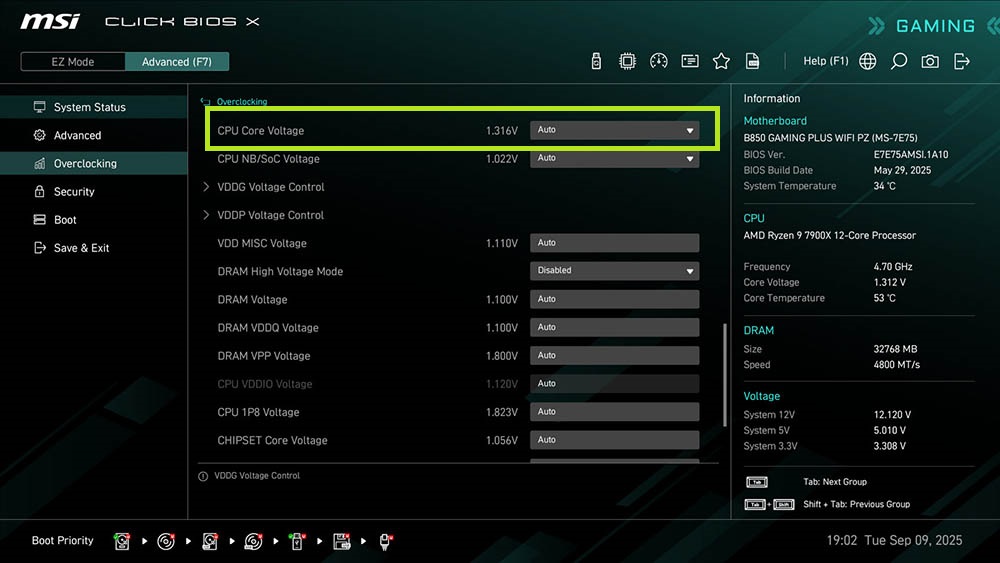Open the Advanced sidebar section
This screenshot has width=1000, height=563.
click(94, 135)
